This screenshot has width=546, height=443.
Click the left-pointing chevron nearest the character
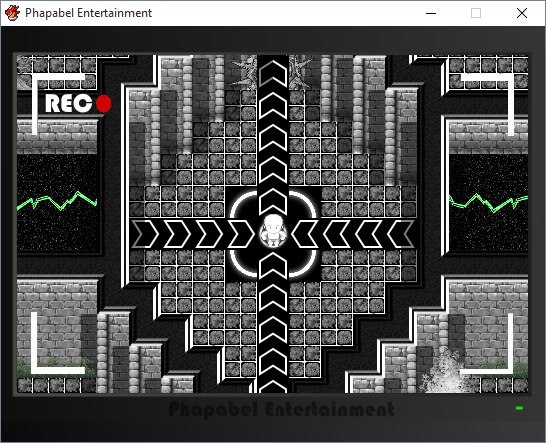305,234
